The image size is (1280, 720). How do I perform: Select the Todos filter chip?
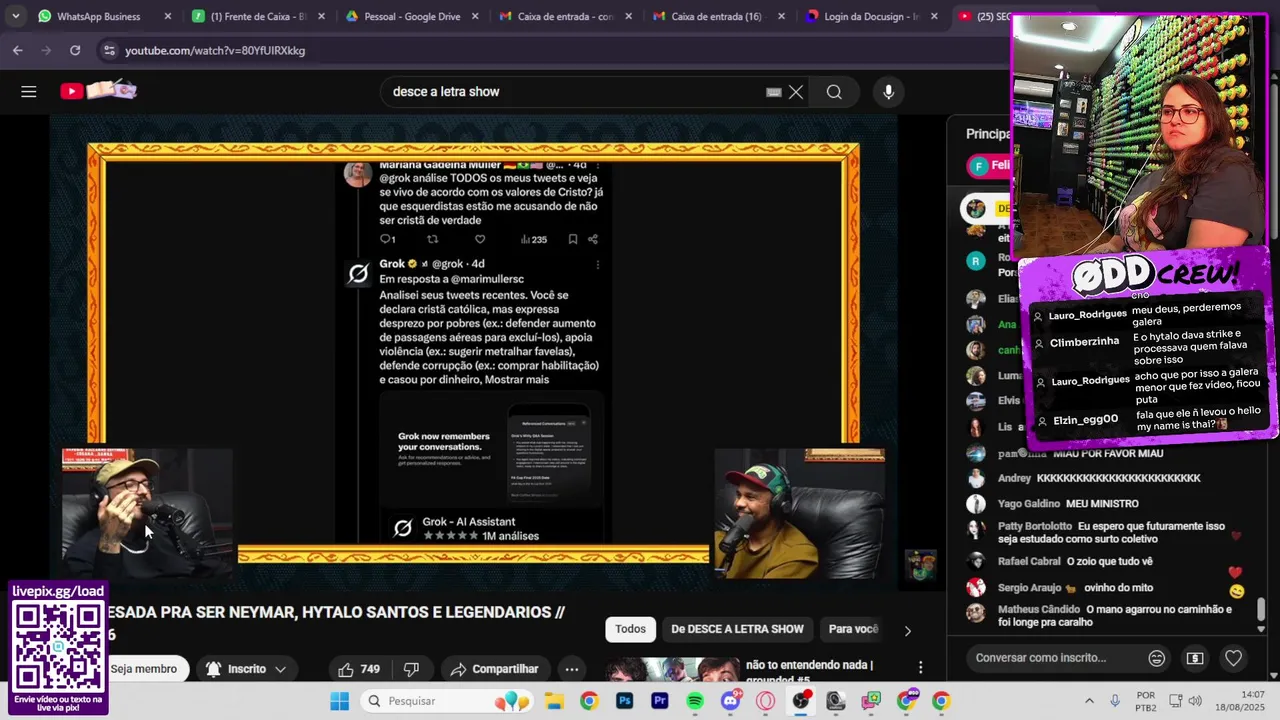coord(630,629)
